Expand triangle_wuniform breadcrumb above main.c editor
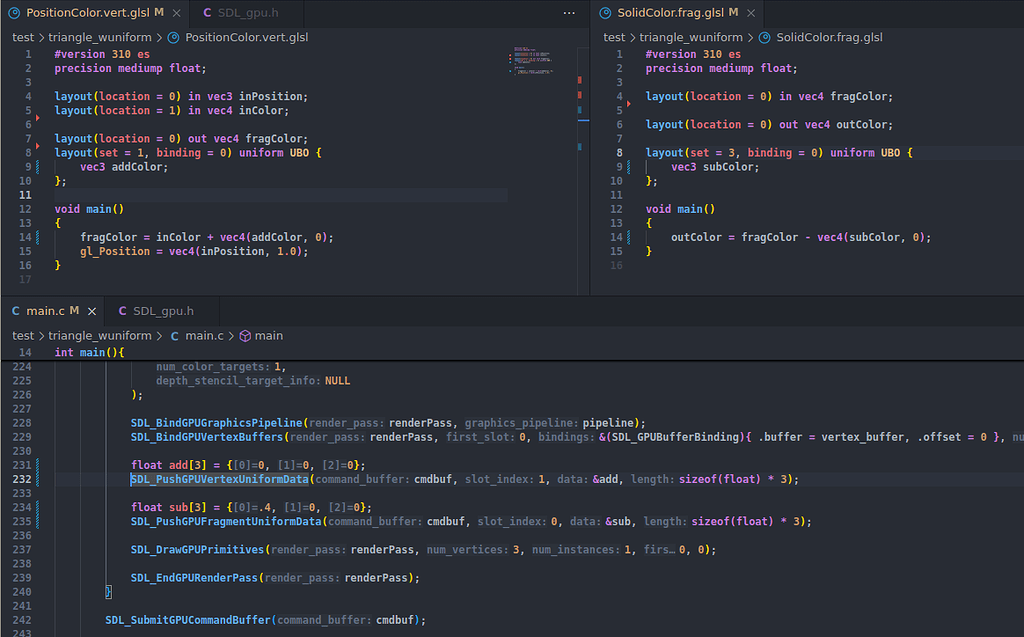 point(100,336)
